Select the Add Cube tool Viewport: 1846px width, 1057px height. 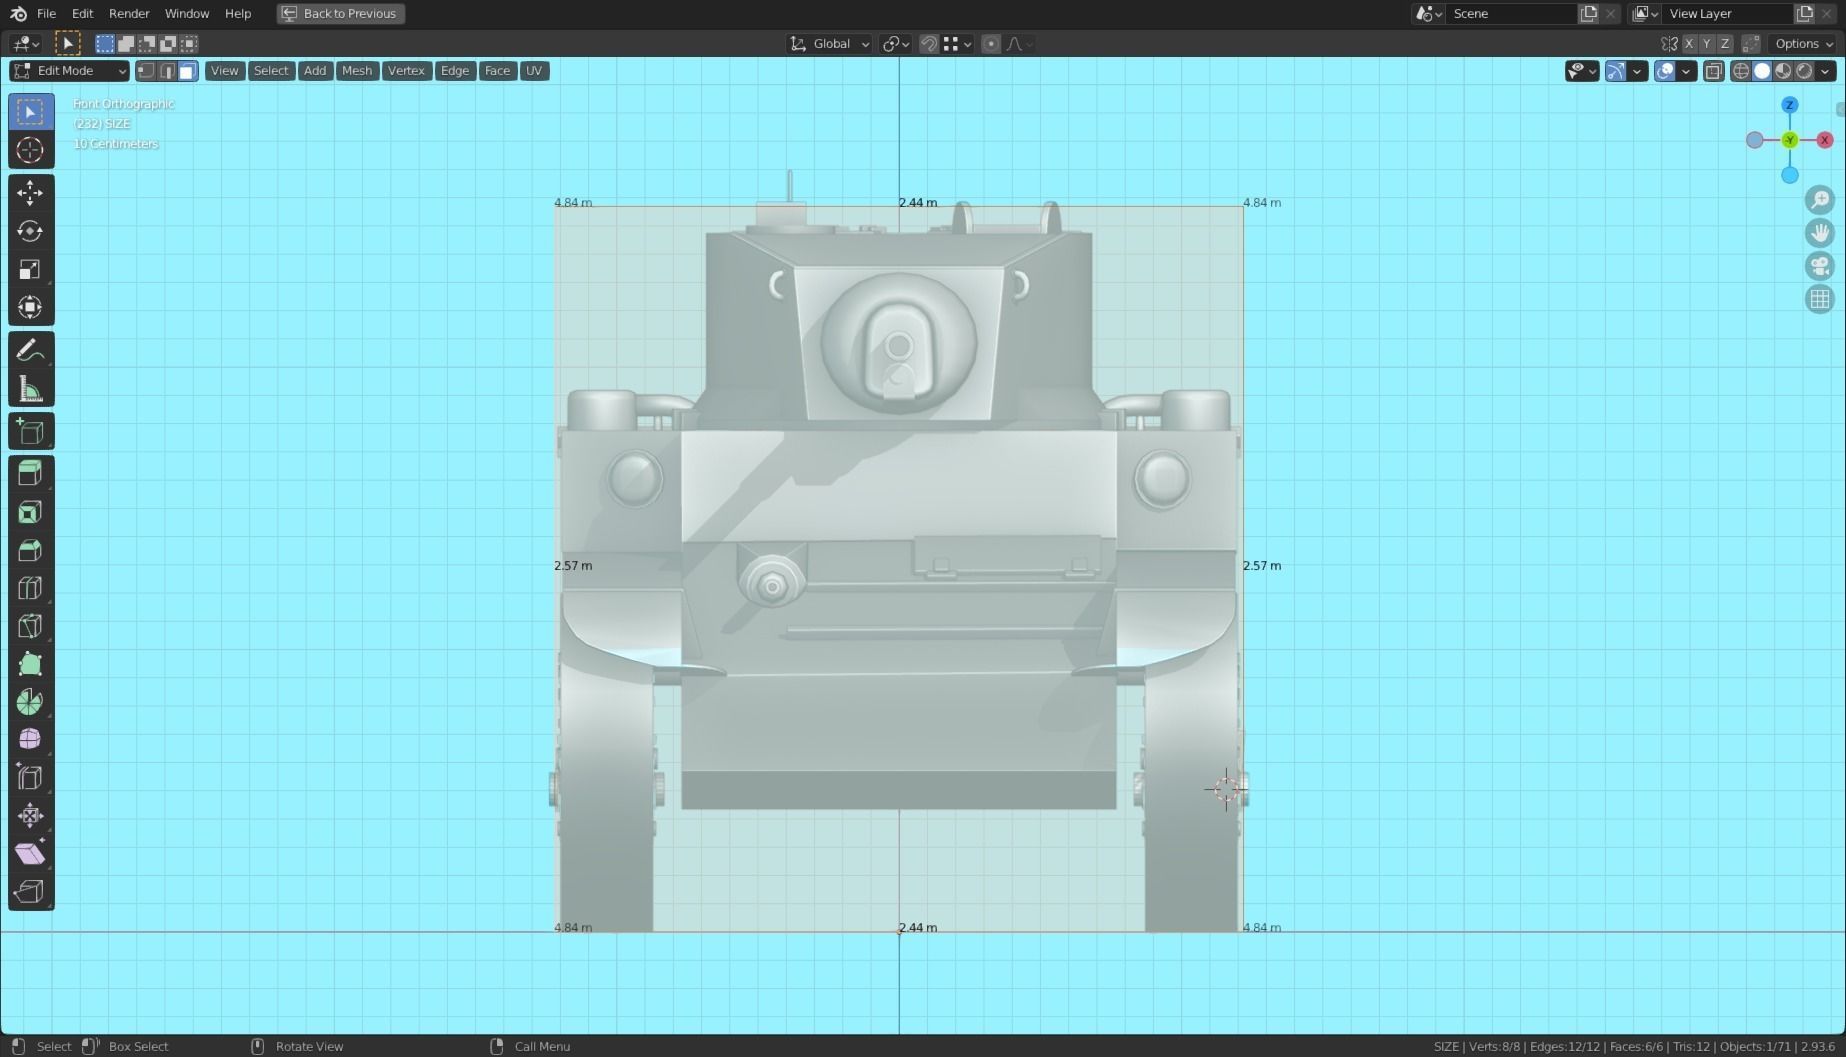(30, 432)
